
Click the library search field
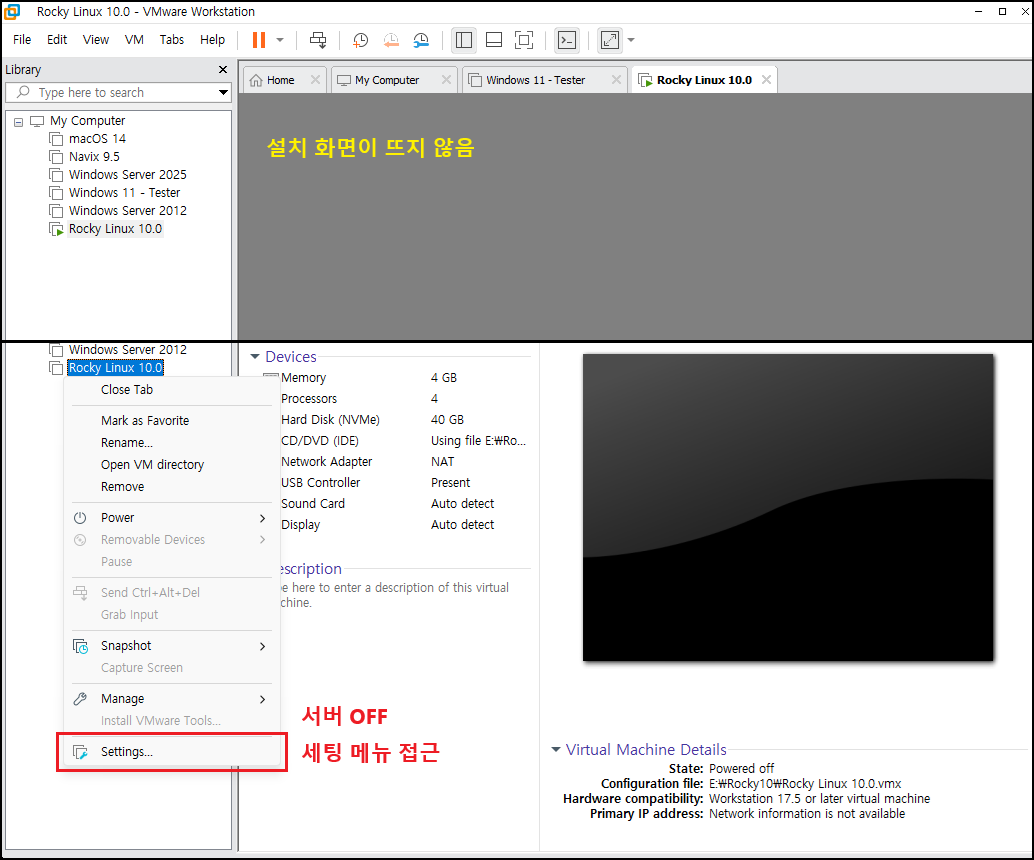[x=119, y=92]
